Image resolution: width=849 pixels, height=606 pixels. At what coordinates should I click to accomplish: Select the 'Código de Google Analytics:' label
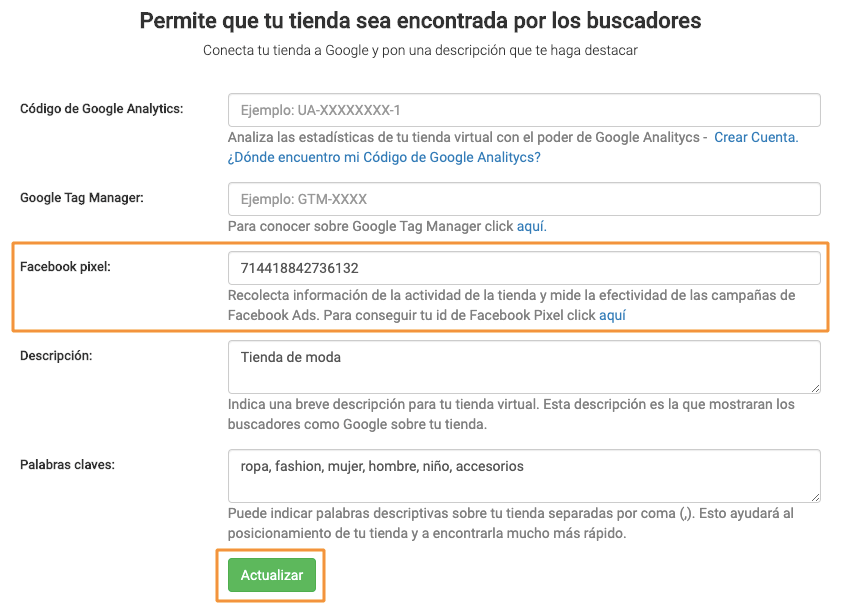tap(102, 109)
